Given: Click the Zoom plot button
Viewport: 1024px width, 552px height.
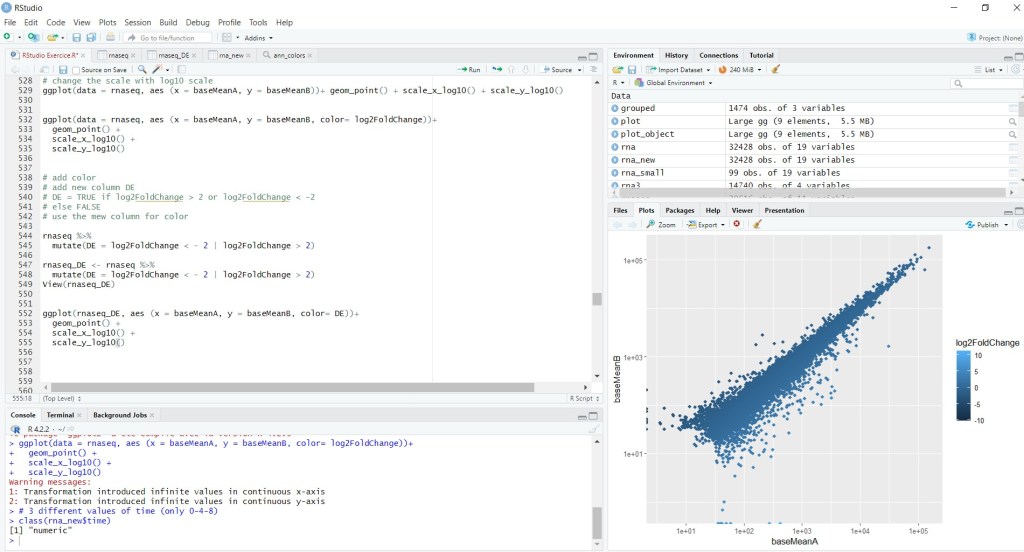Looking at the screenshot, I should point(661,225).
